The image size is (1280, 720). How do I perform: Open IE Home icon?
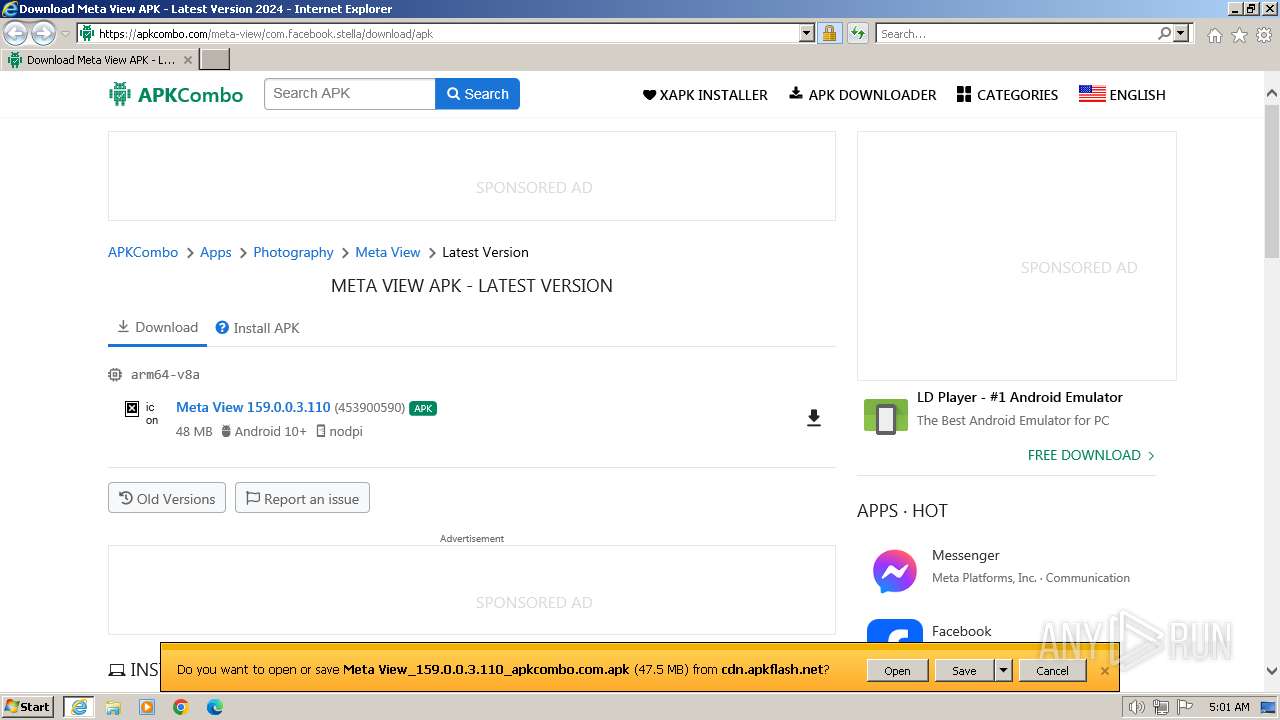pos(1214,35)
